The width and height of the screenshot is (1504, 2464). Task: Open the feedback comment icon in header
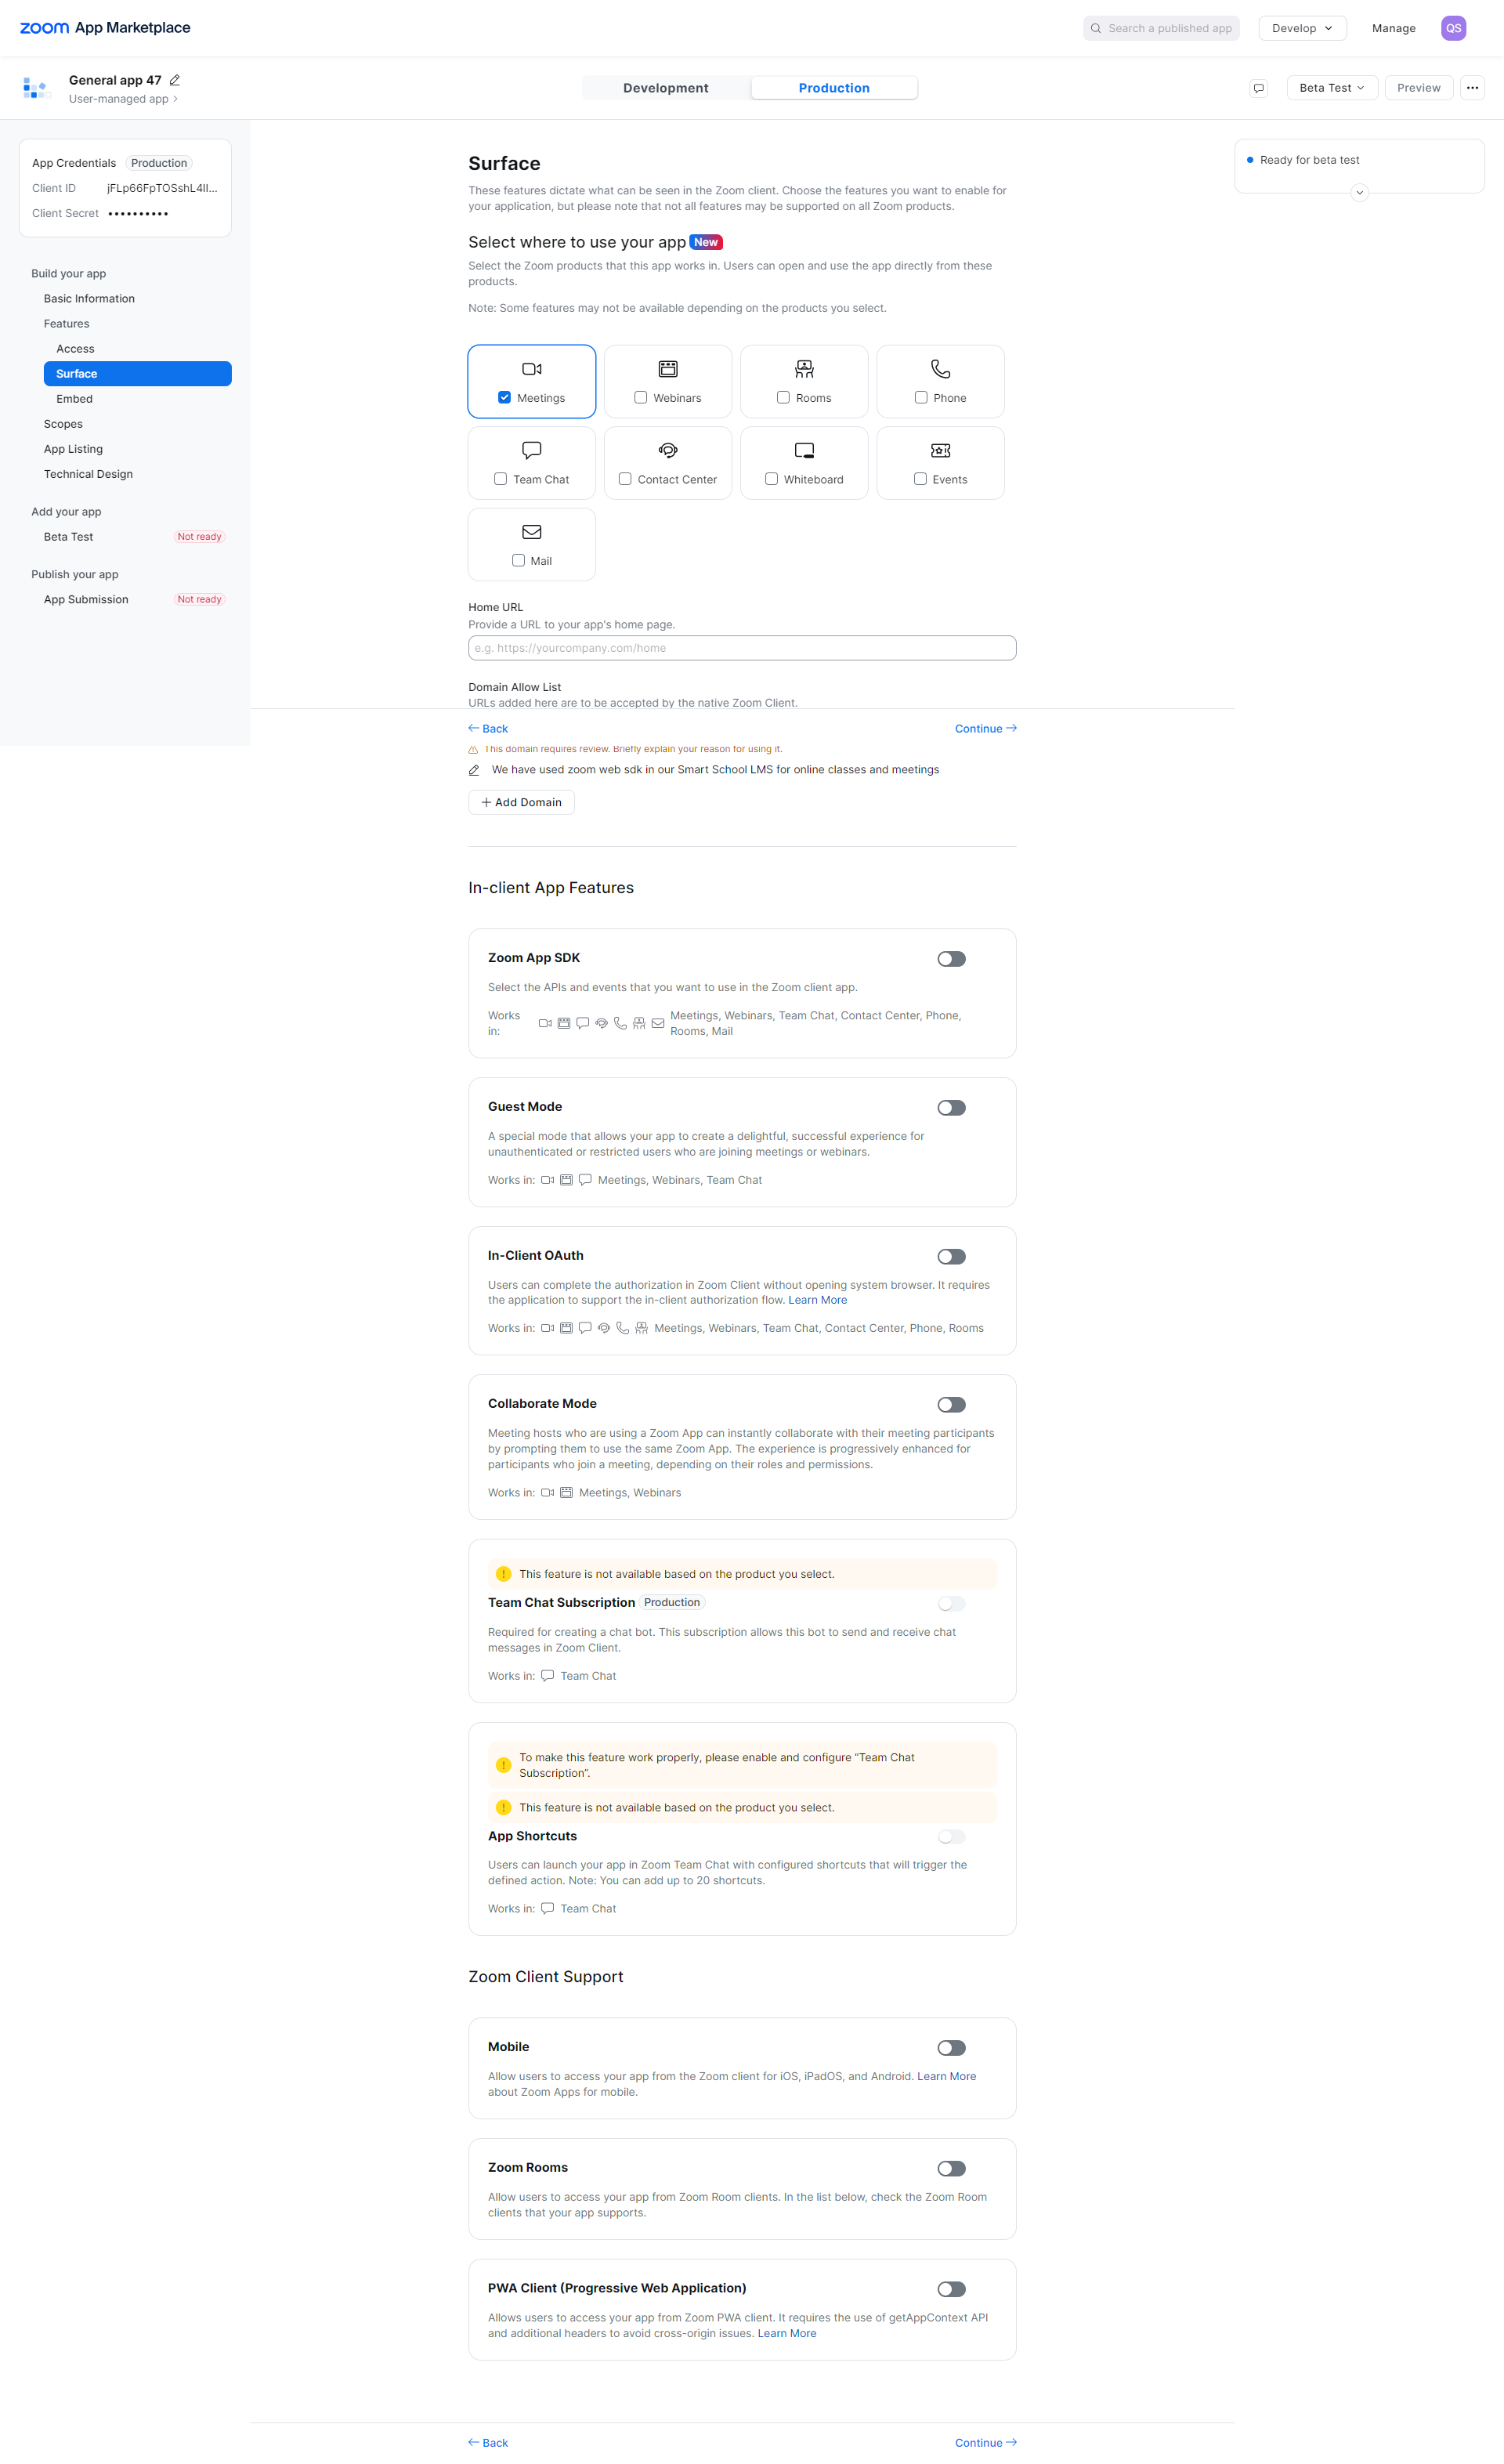coord(1259,88)
